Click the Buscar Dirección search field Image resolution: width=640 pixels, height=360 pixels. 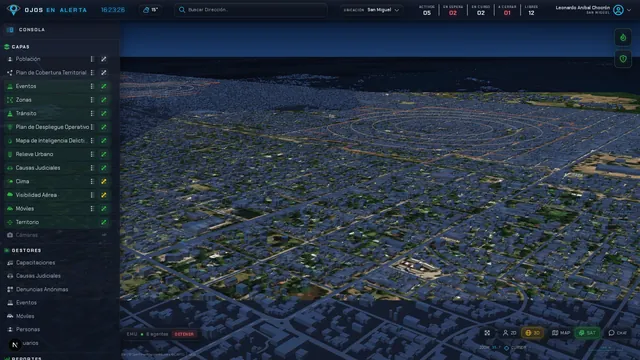(x=251, y=10)
